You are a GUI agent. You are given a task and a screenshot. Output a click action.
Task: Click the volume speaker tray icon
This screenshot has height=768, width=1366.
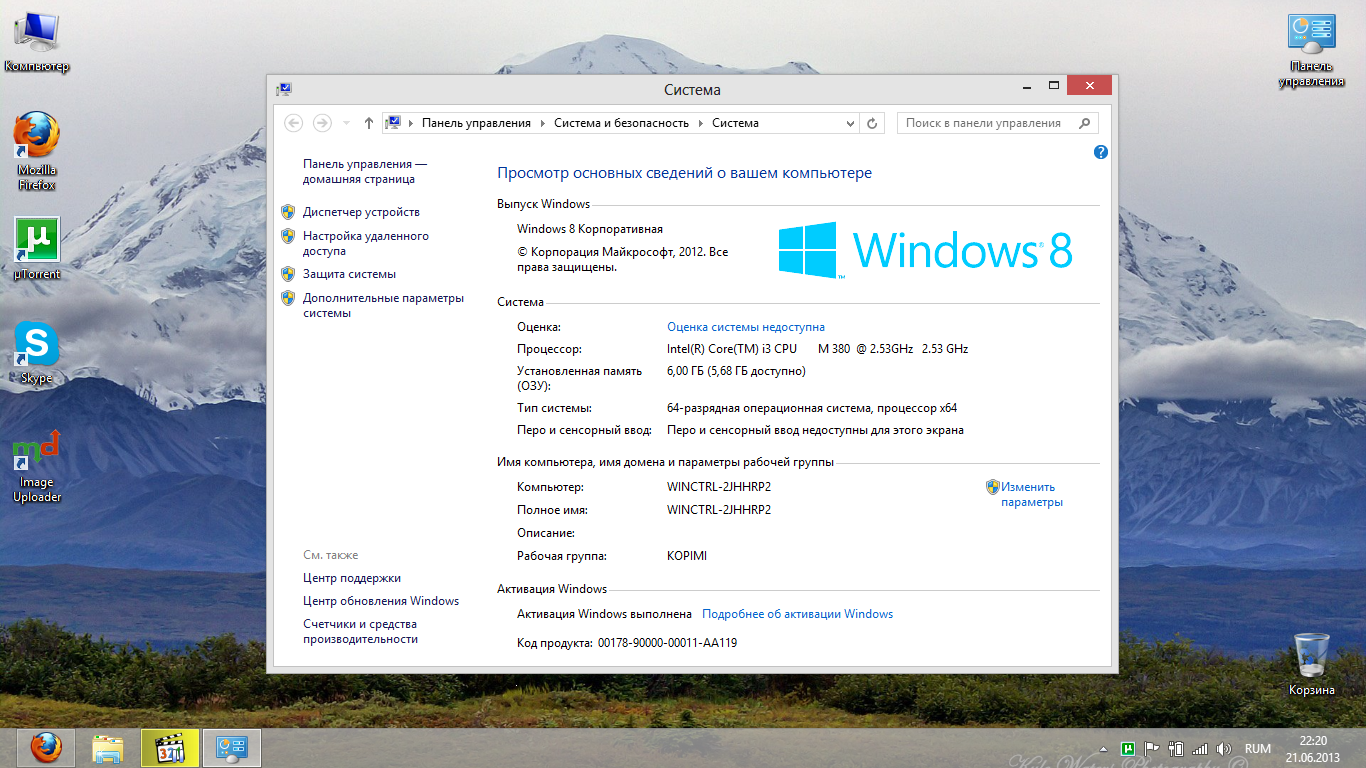pyautogui.click(x=1225, y=748)
